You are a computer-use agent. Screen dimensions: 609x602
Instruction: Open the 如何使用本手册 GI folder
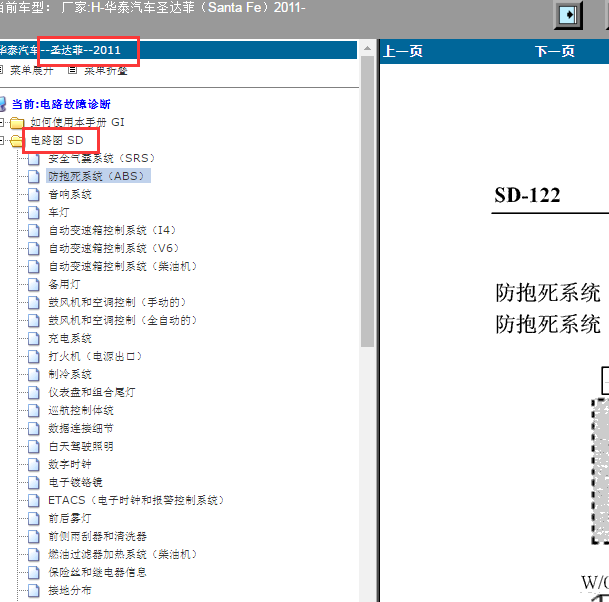coord(77,122)
